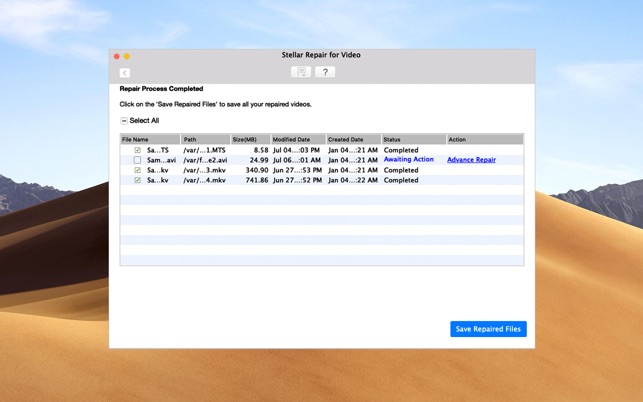643x402 pixels.
Task: Select the /var/...4.mkv path cell
Action: pyautogui.click(x=204, y=180)
